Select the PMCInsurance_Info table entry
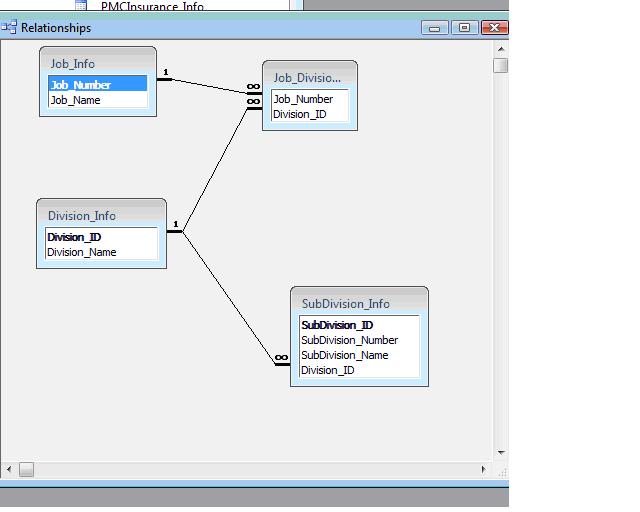640x512 pixels. point(152,6)
